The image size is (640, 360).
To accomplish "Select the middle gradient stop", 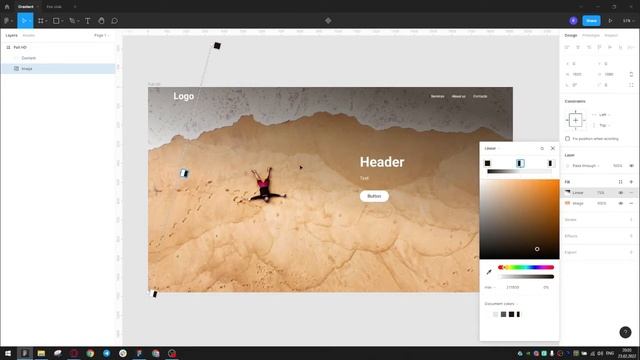I will click(x=520, y=163).
